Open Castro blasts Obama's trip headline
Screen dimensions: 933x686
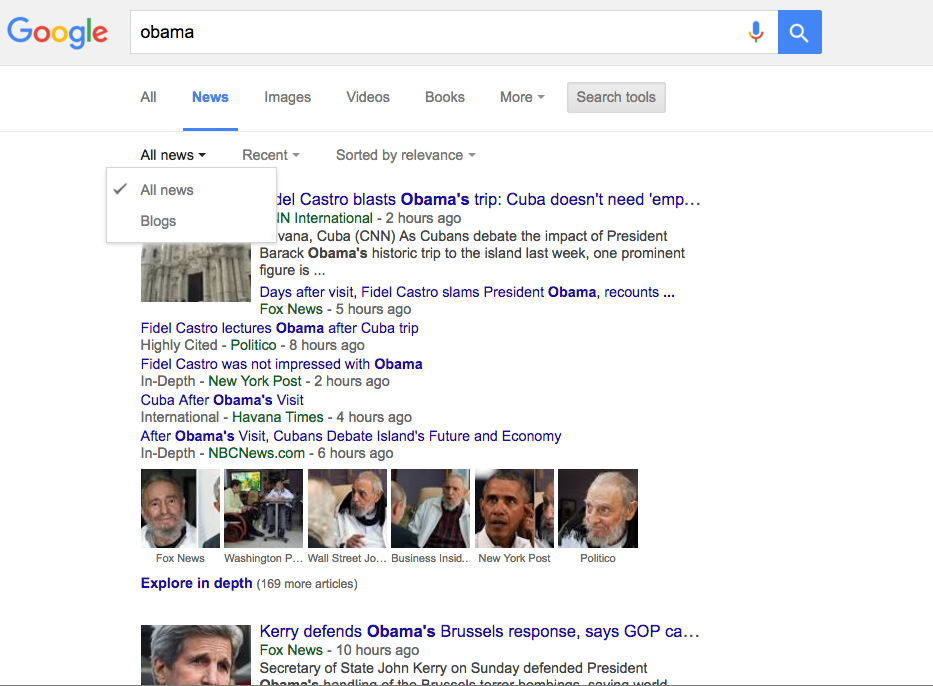click(488, 199)
